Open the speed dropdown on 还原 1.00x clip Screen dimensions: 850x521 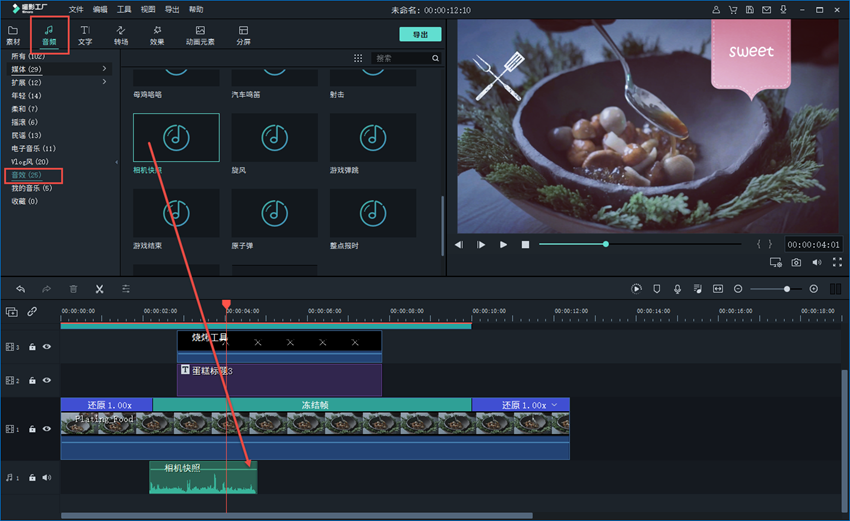click(555, 405)
